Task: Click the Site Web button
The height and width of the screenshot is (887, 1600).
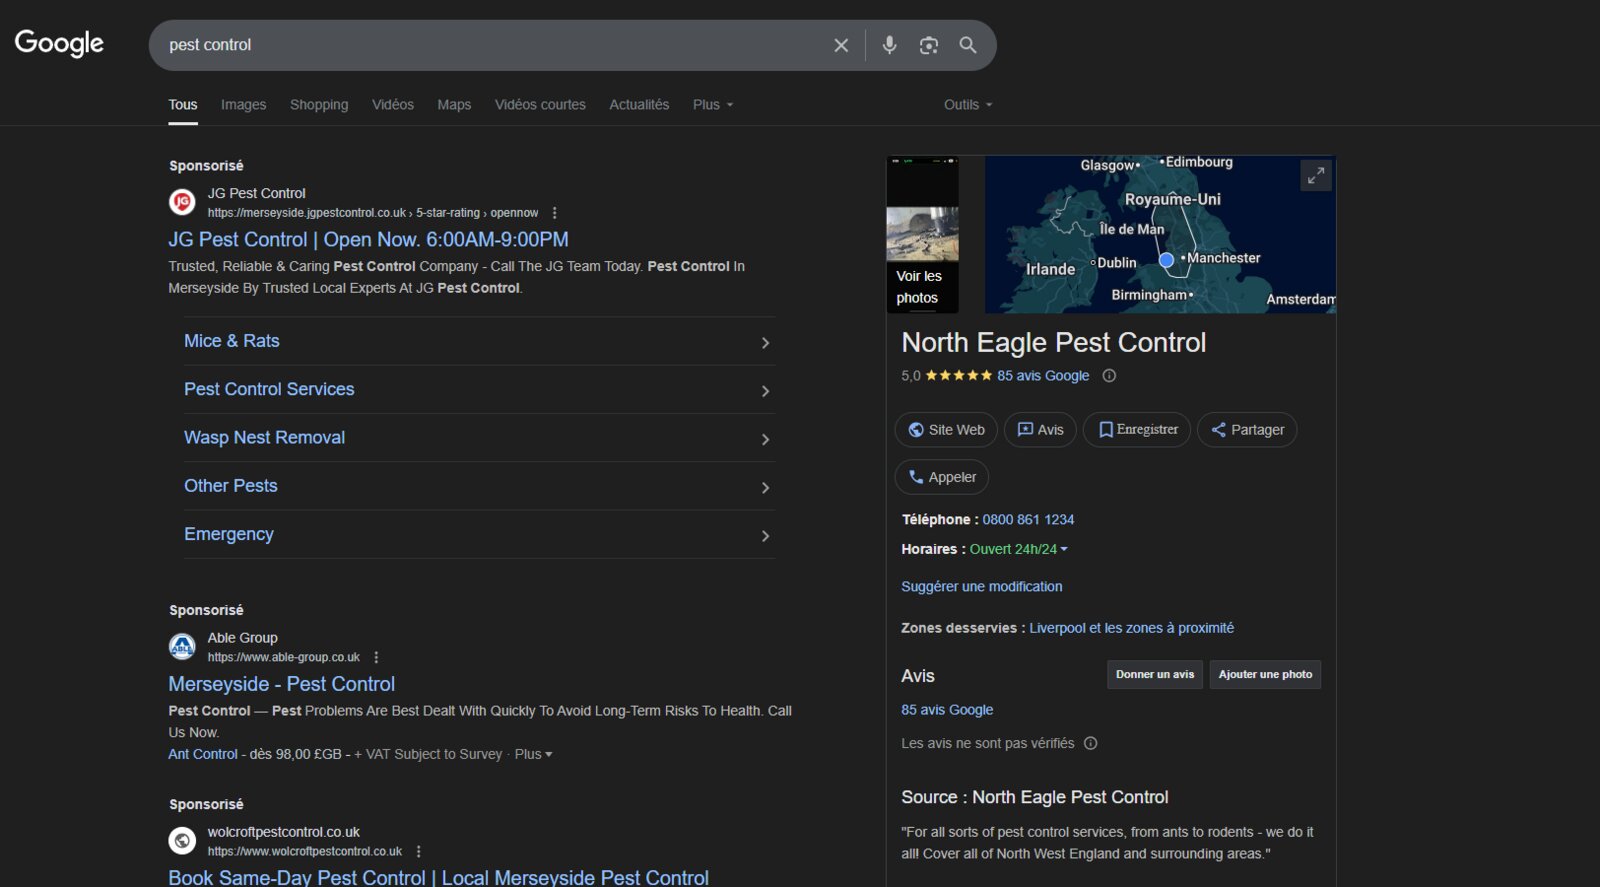Action: pos(946,430)
